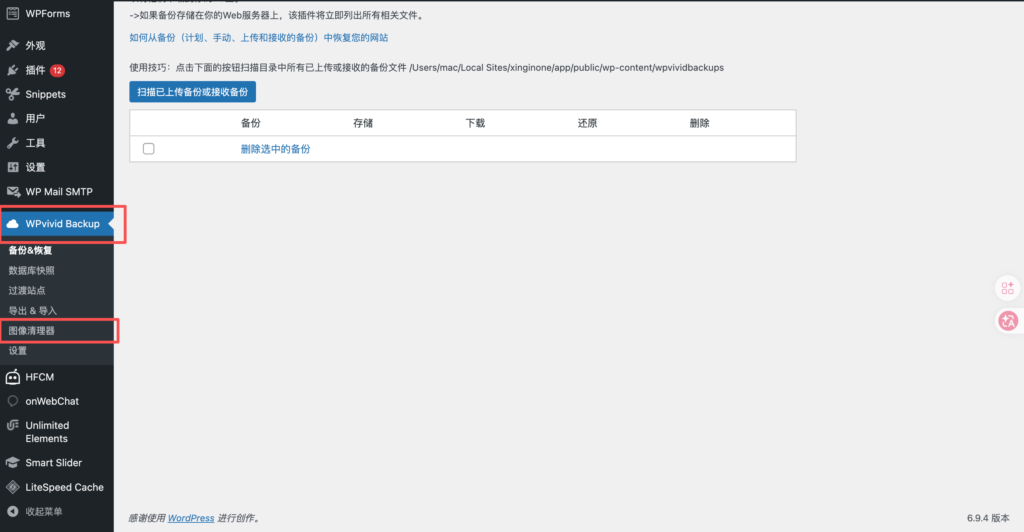
Task: Click the 还原 column header
Action: pyautogui.click(x=587, y=123)
